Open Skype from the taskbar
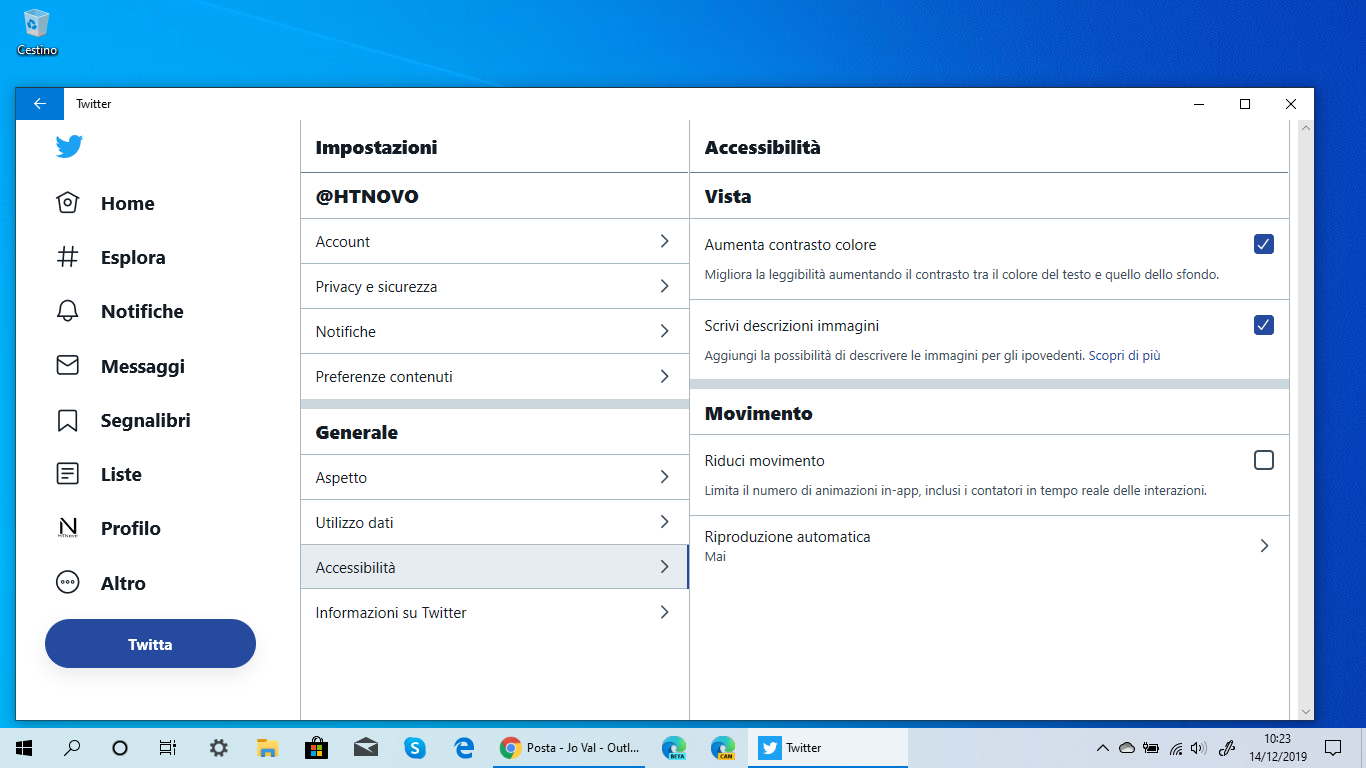 (415, 747)
